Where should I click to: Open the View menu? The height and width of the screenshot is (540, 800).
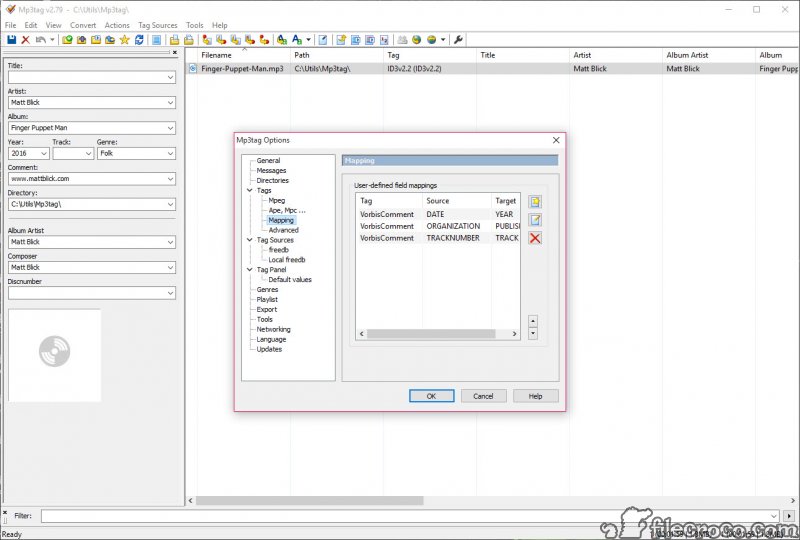click(53, 25)
